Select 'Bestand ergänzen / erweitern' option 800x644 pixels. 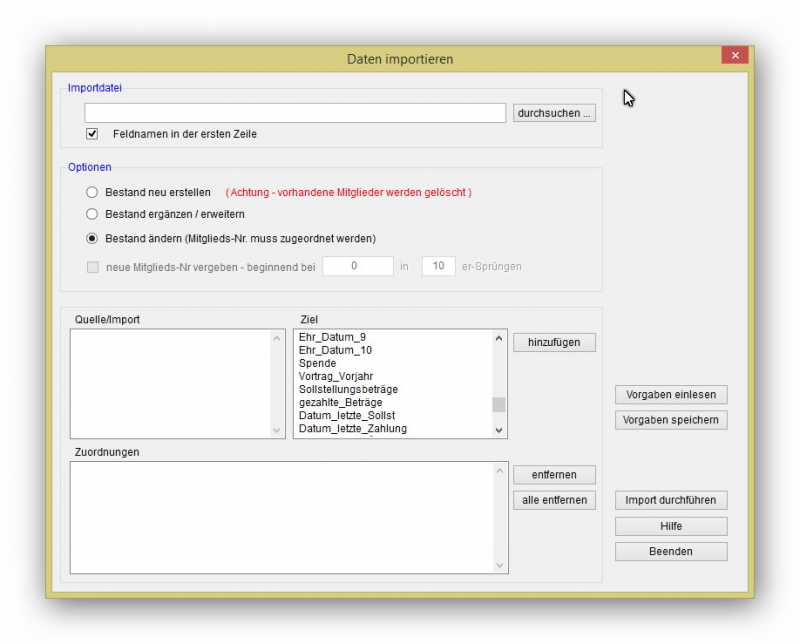92,214
